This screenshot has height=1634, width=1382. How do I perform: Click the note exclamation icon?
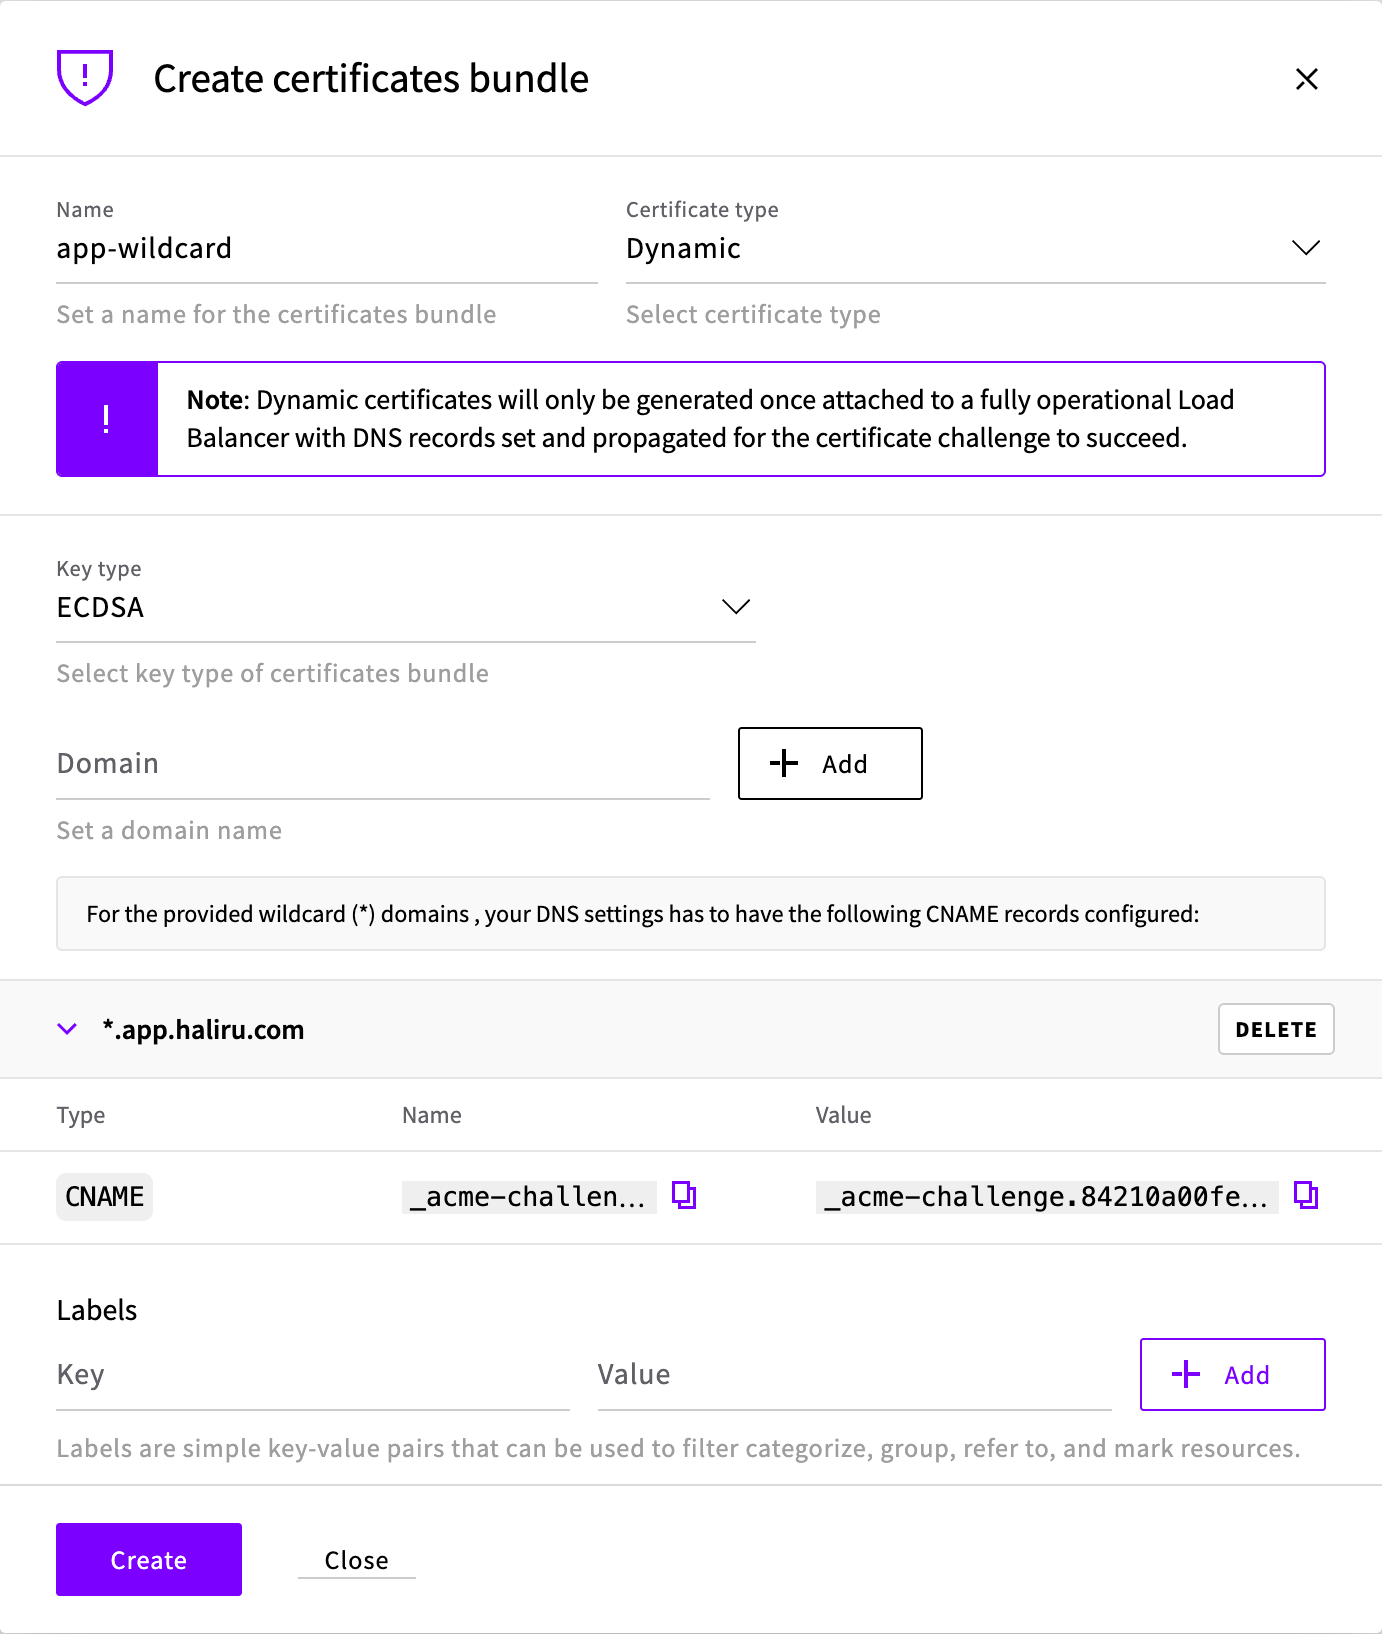(107, 419)
